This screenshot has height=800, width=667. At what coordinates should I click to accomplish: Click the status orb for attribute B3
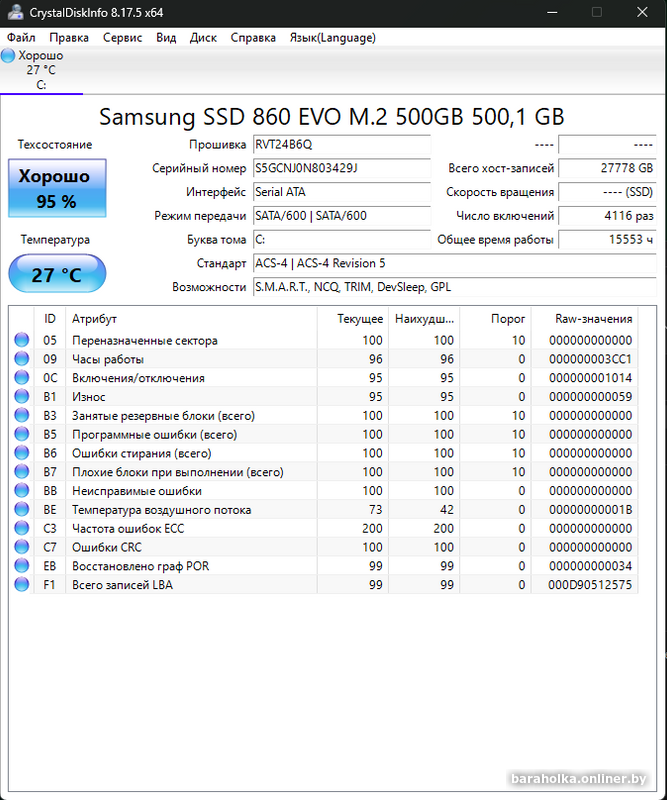pos(21,415)
